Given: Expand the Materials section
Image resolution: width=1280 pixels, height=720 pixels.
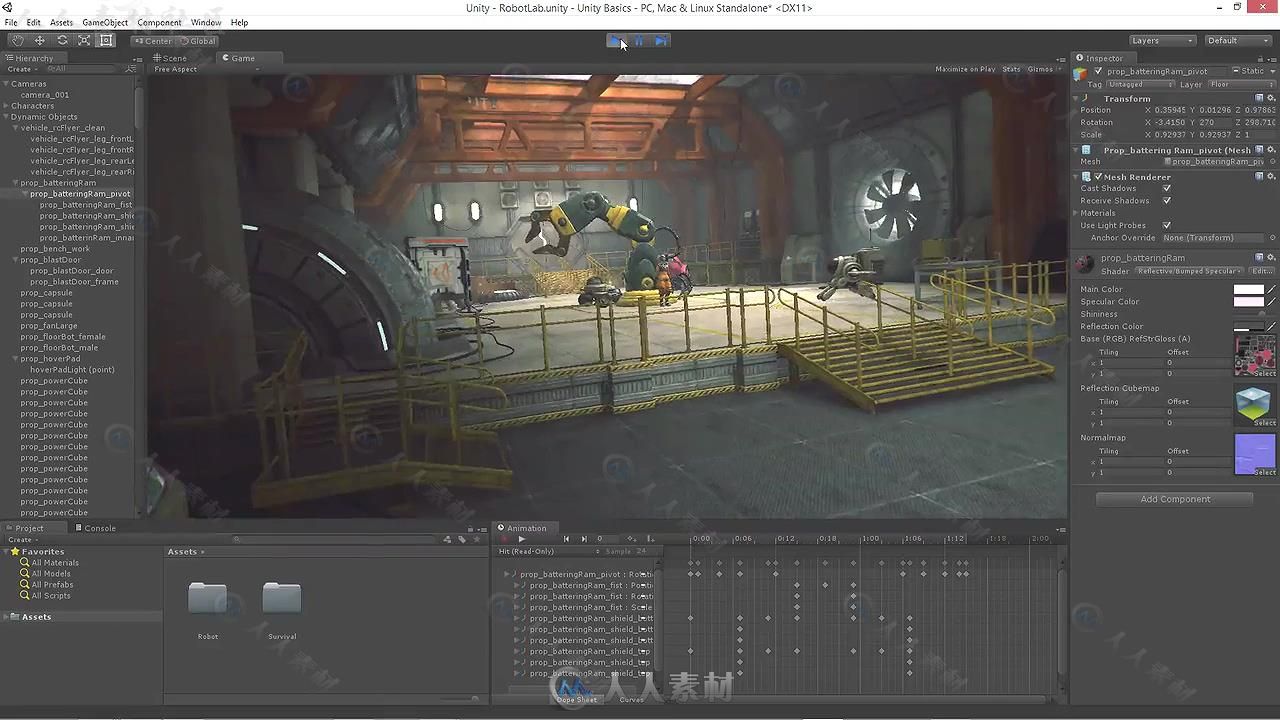Looking at the screenshot, I should 1077,213.
